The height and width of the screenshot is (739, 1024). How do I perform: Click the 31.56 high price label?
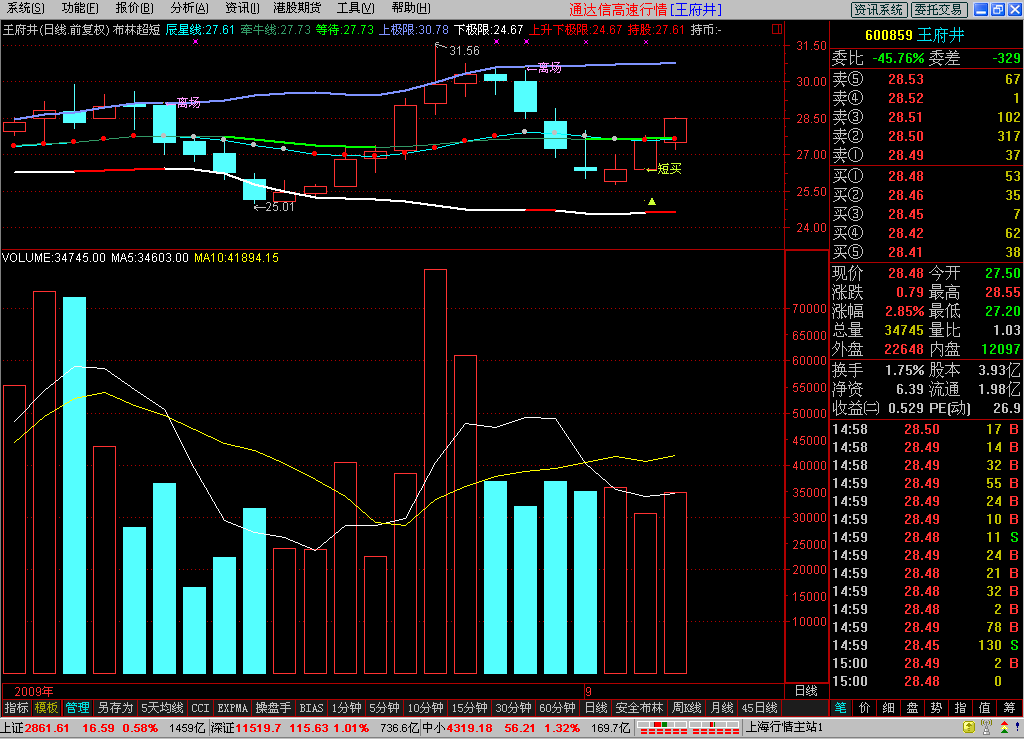click(x=464, y=51)
